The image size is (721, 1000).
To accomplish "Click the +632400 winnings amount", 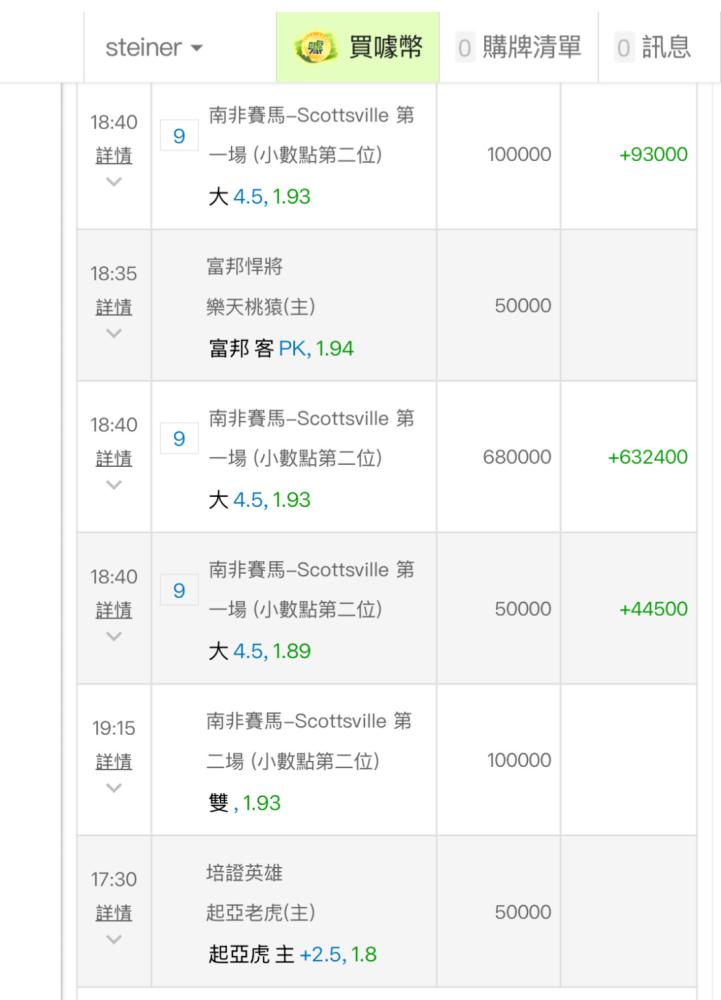I will (x=647, y=457).
